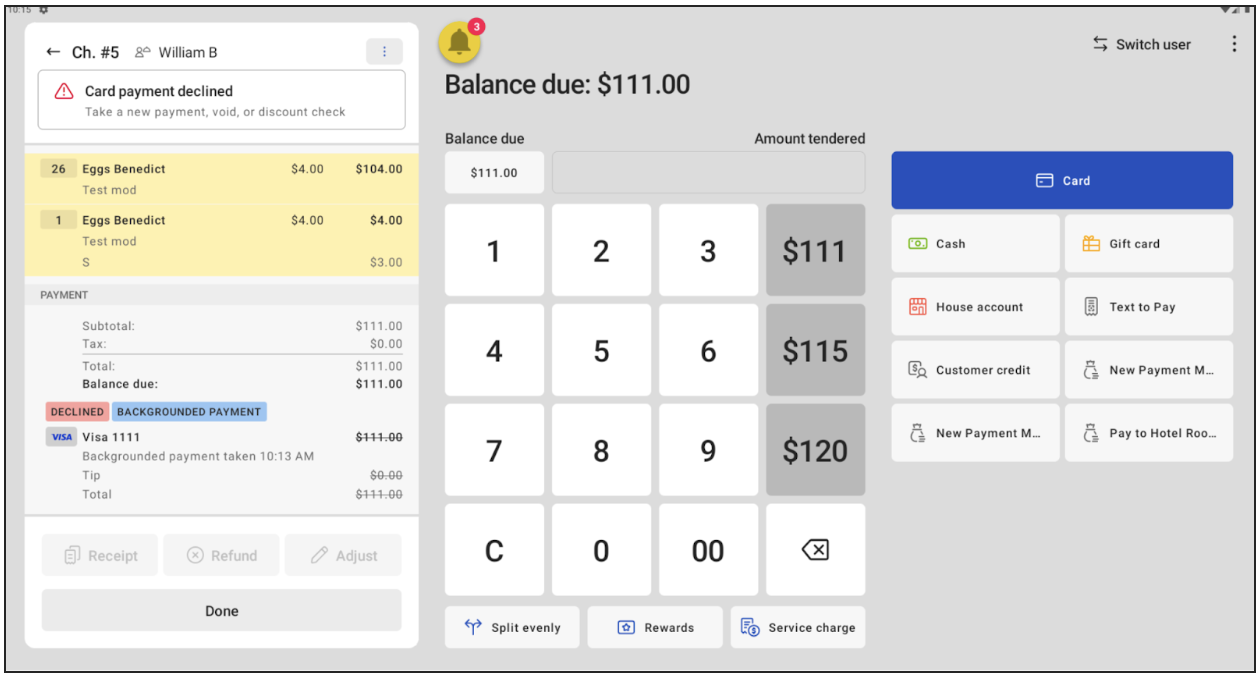Screen dimensions: 1258x678
Task: Click the Amount tendered input field
Action: point(708,172)
